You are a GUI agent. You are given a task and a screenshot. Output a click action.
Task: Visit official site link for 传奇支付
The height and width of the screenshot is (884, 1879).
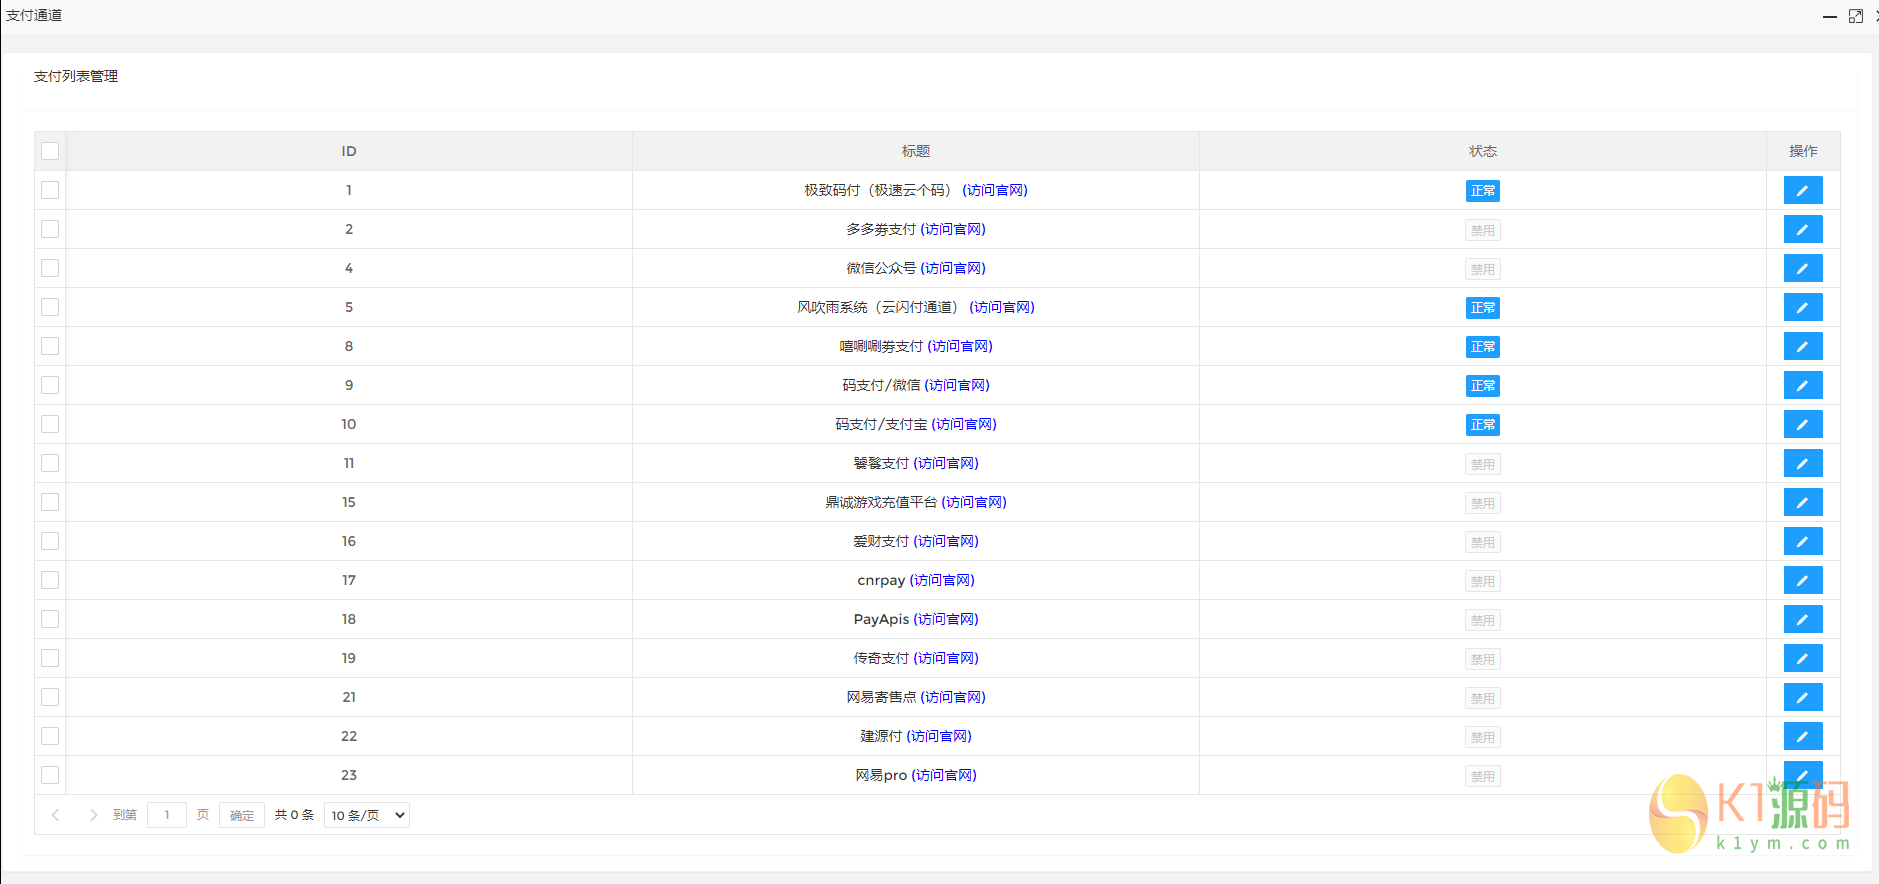(946, 658)
